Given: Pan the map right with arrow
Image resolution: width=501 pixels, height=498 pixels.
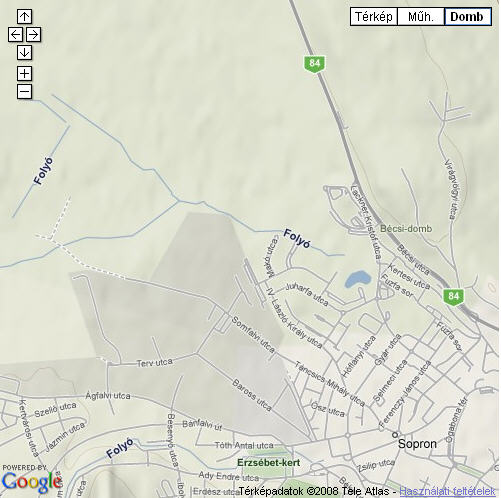Looking at the screenshot, I should [x=33, y=34].
